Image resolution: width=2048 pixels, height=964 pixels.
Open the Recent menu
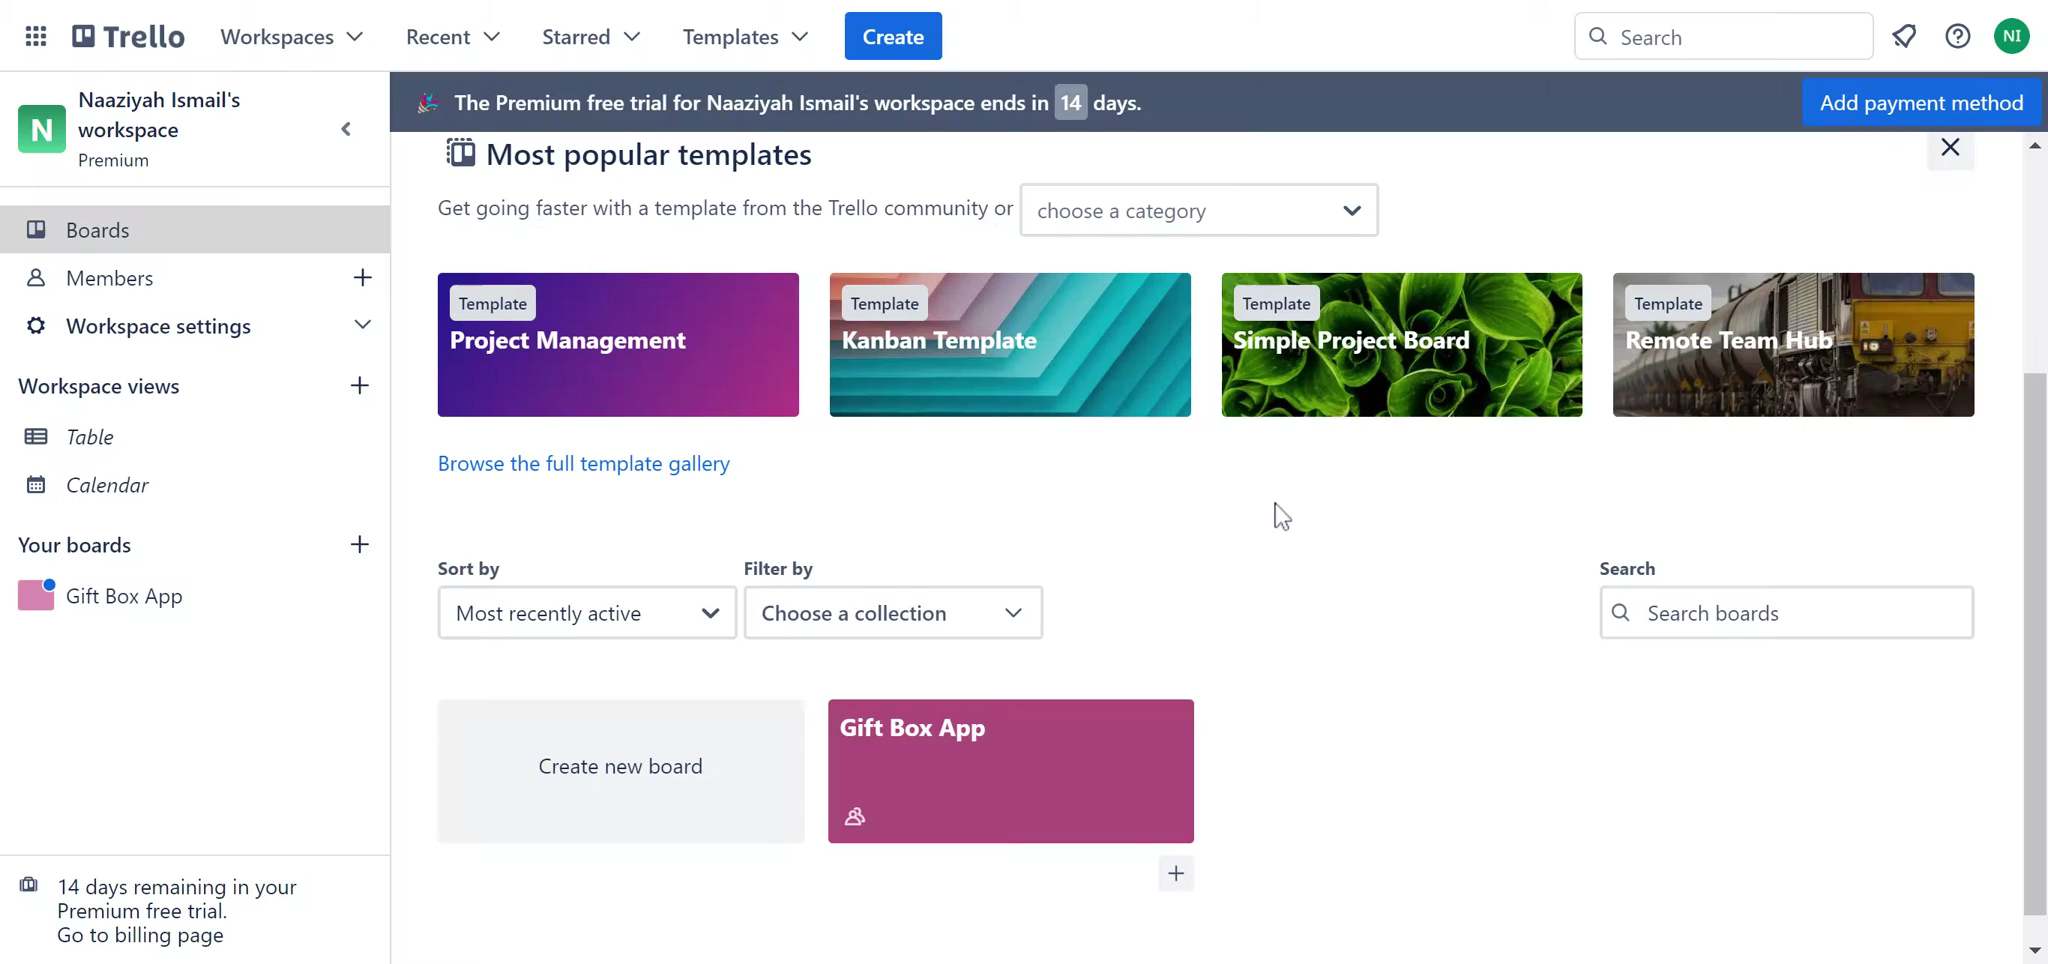point(452,37)
